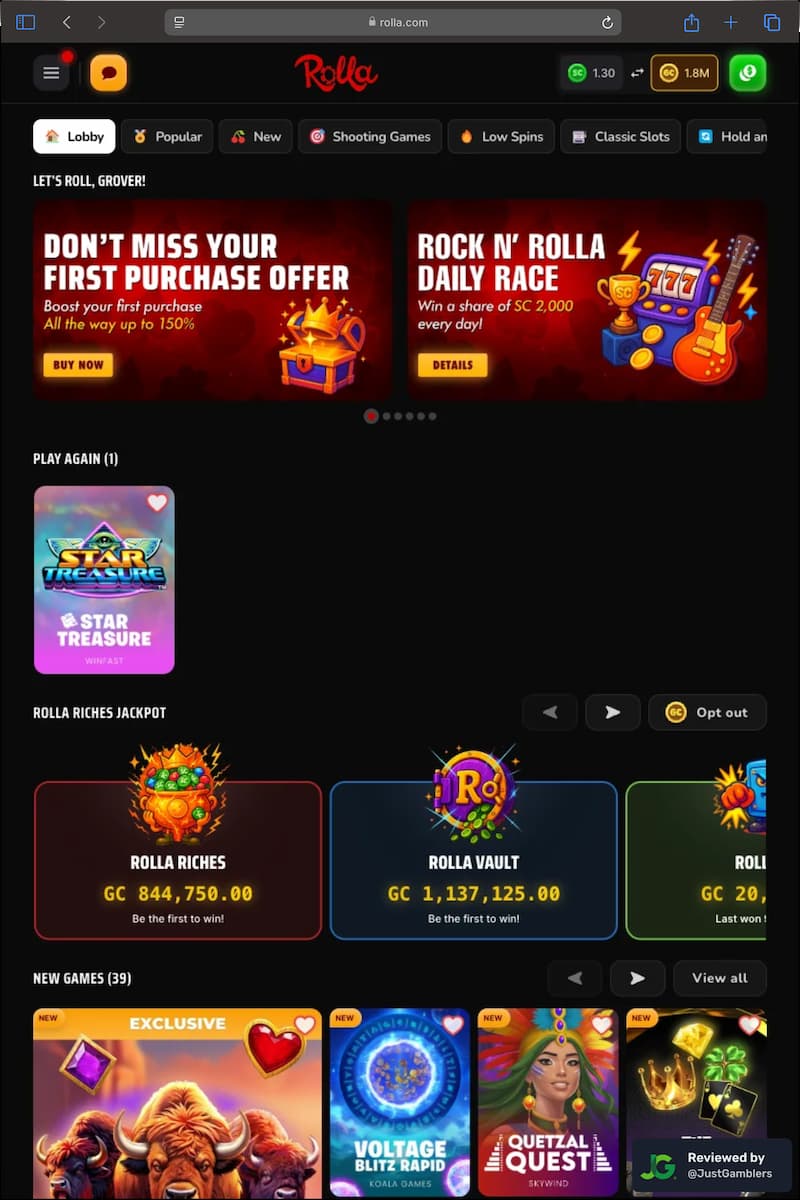The height and width of the screenshot is (1200, 800).
Task: Toggle the heart on Quetzal Quest
Action: (601, 1025)
